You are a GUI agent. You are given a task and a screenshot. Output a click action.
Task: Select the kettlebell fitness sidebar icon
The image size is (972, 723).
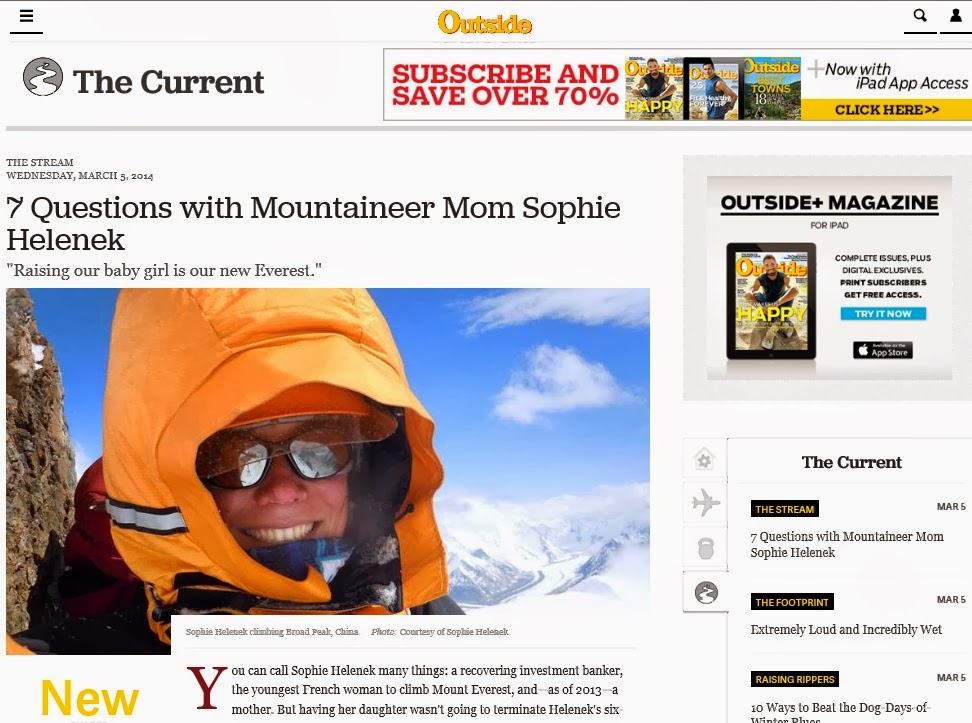pos(705,548)
